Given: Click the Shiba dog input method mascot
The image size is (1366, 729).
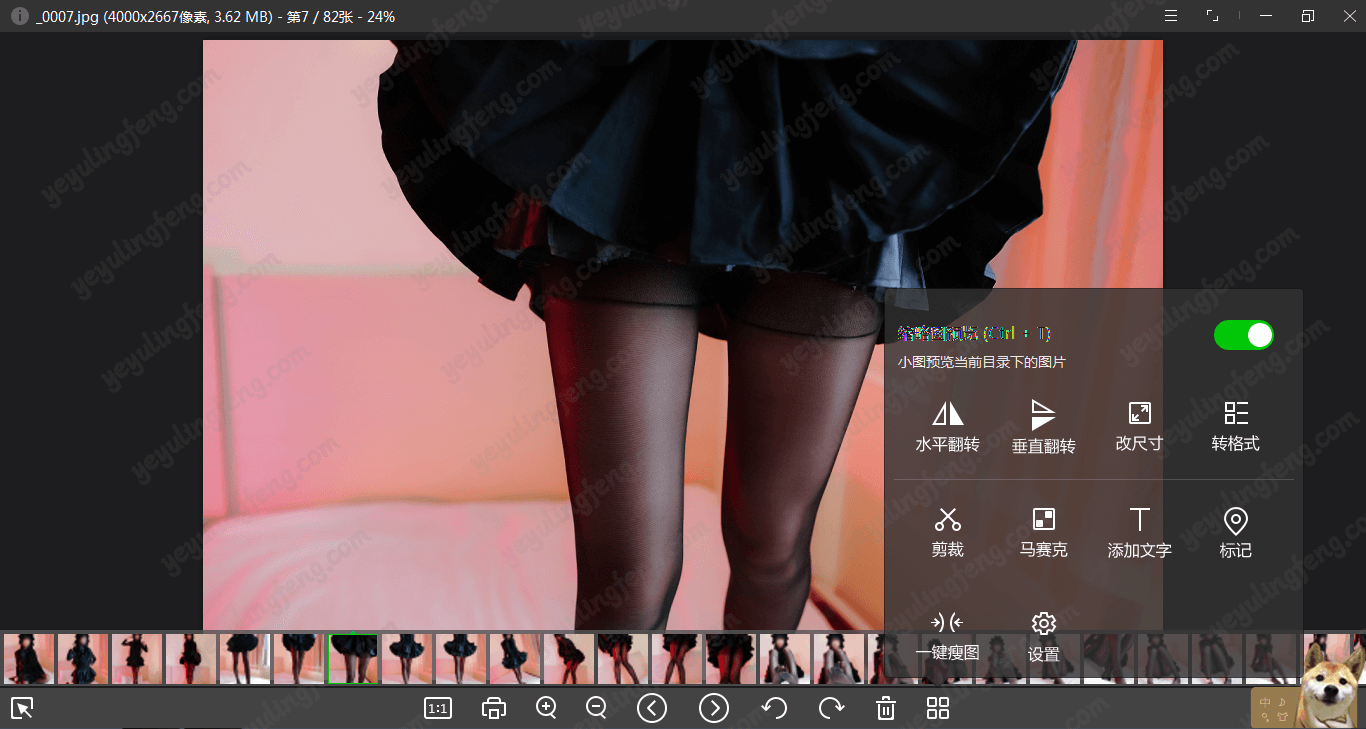Looking at the screenshot, I should [x=1331, y=686].
